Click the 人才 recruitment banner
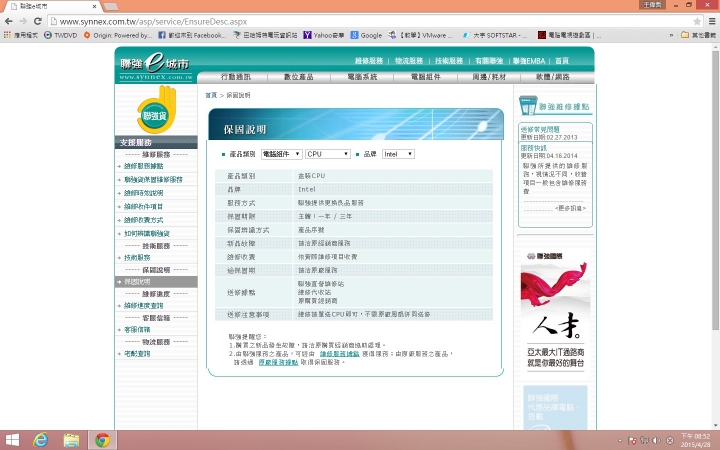Viewport: 720px width, 450px height. [555, 311]
